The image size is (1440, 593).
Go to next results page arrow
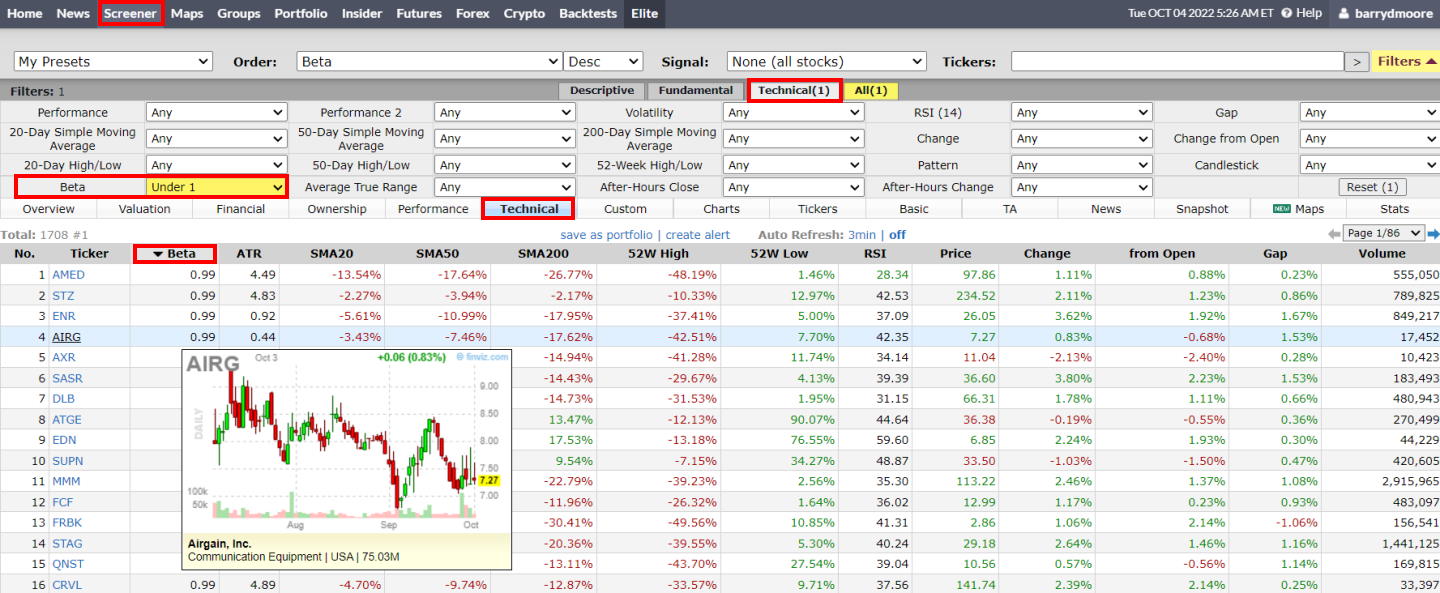(x=1432, y=232)
